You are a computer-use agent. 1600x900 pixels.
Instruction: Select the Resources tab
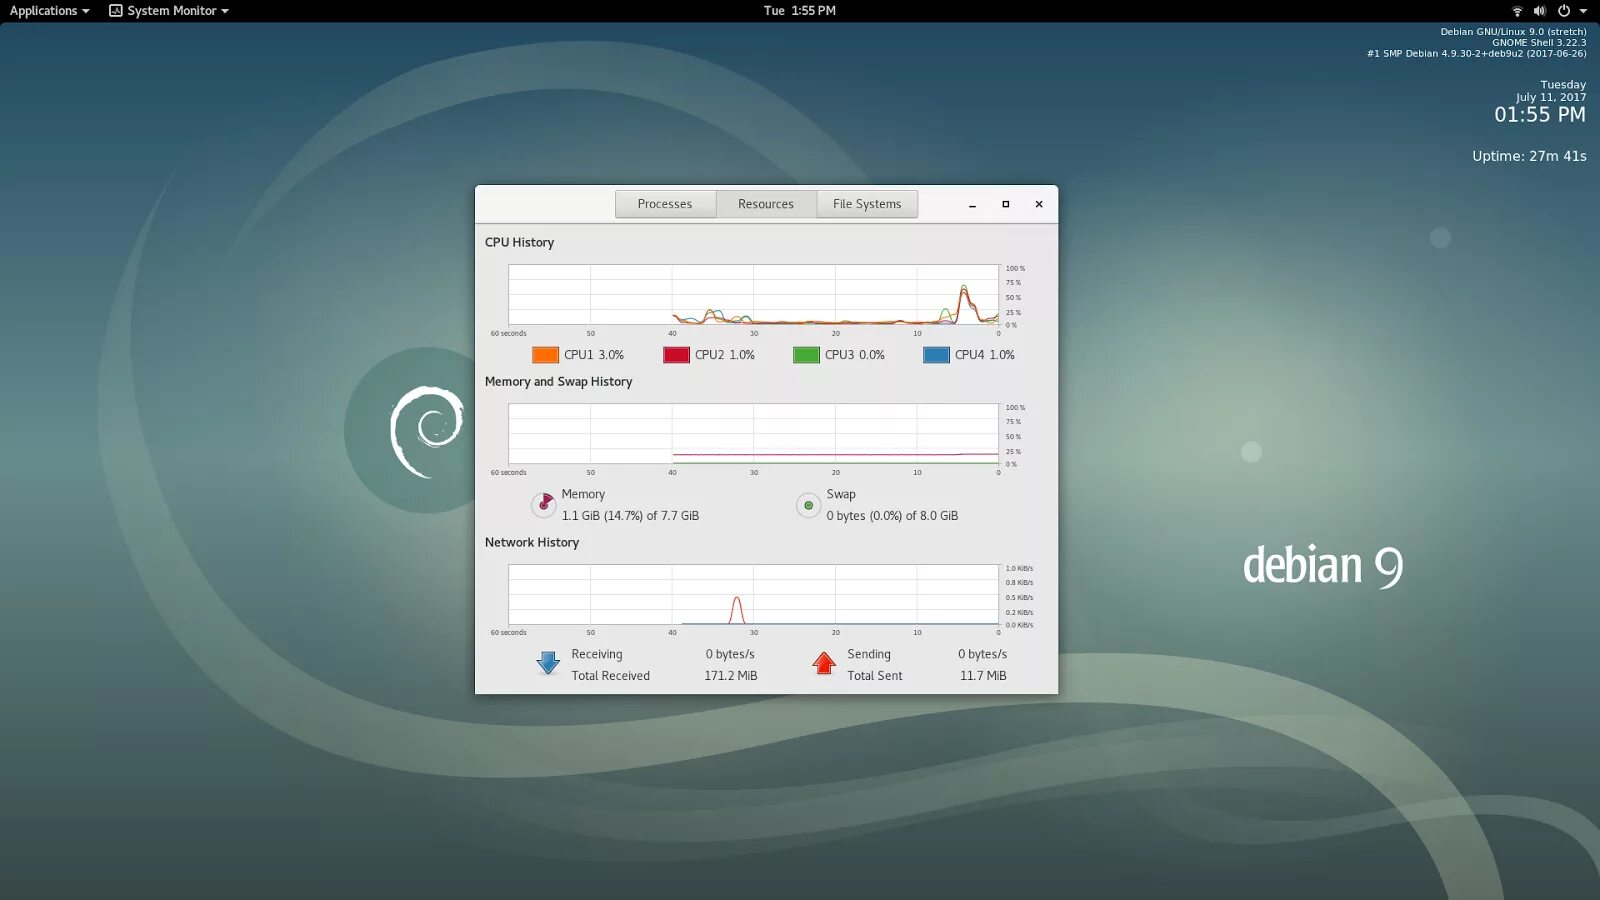(766, 204)
